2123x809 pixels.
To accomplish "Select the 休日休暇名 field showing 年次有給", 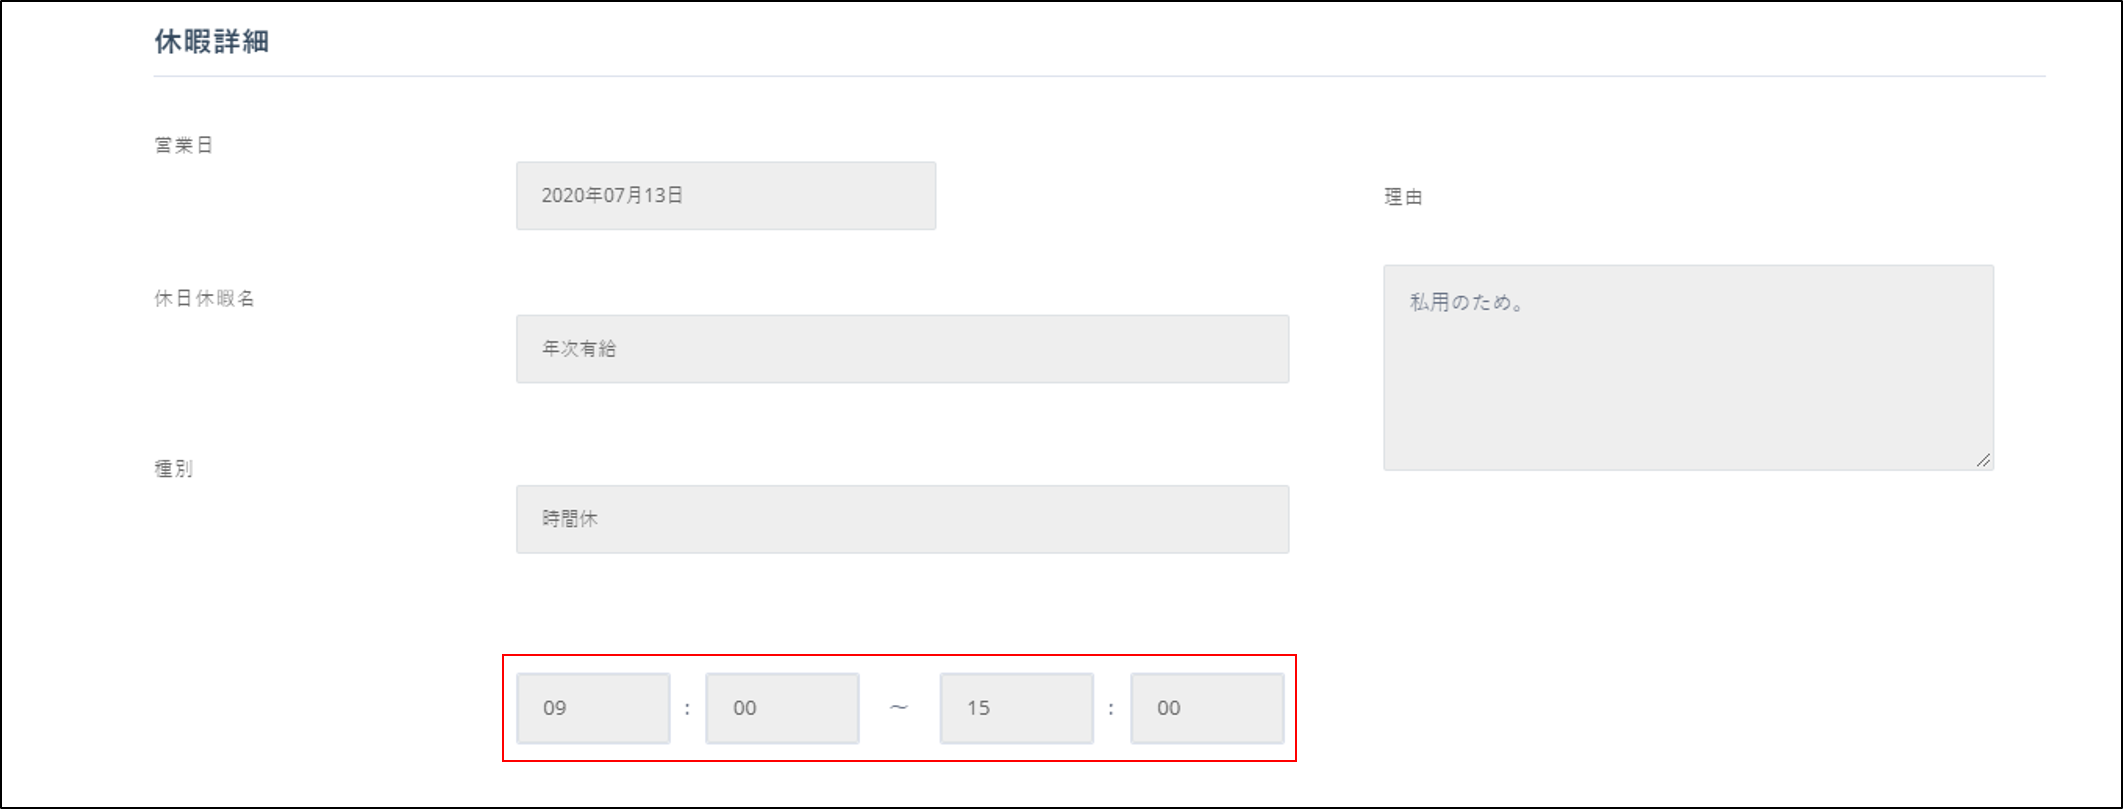I will (902, 349).
